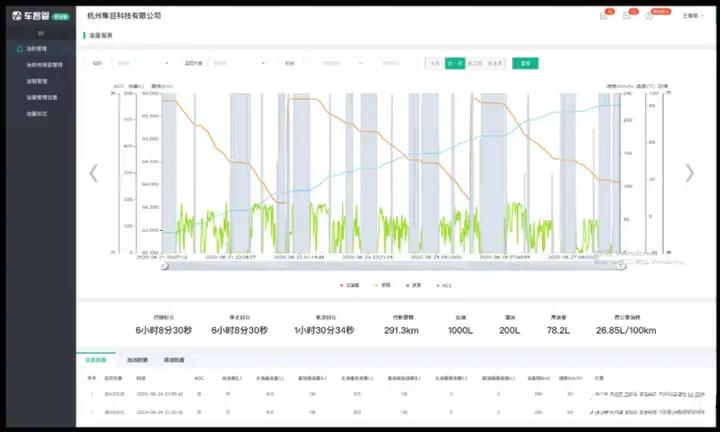Switch to the second data tab below summary
The height and width of the screenshot is (432, 720).
tap(137, 360)
